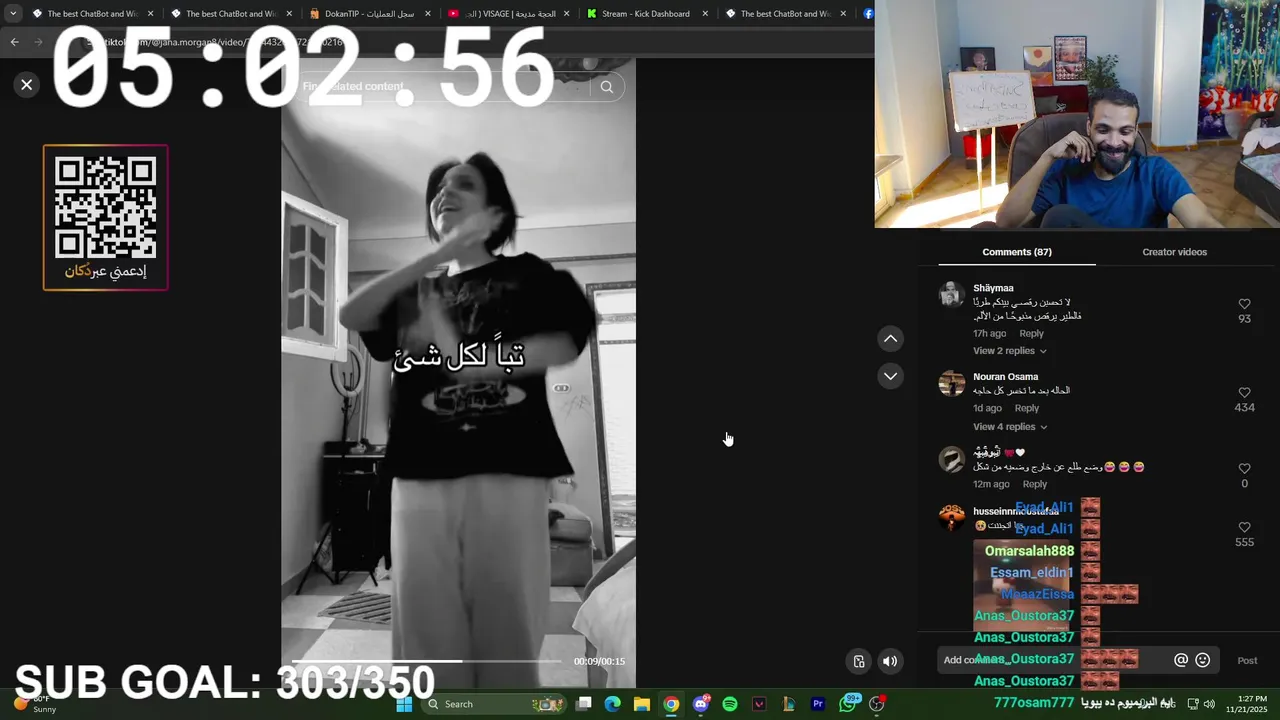Open the taskbar clock and date

coord(1246,704)
